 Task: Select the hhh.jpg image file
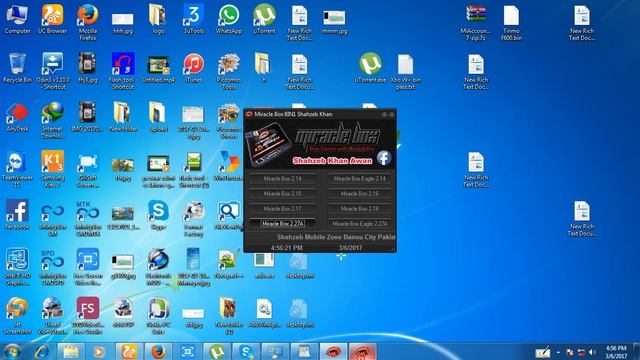(x=123, y=22)
